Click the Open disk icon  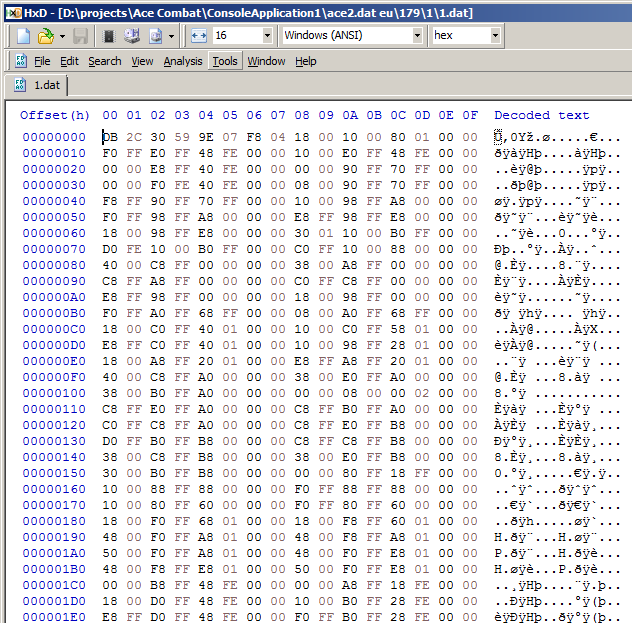131,36
